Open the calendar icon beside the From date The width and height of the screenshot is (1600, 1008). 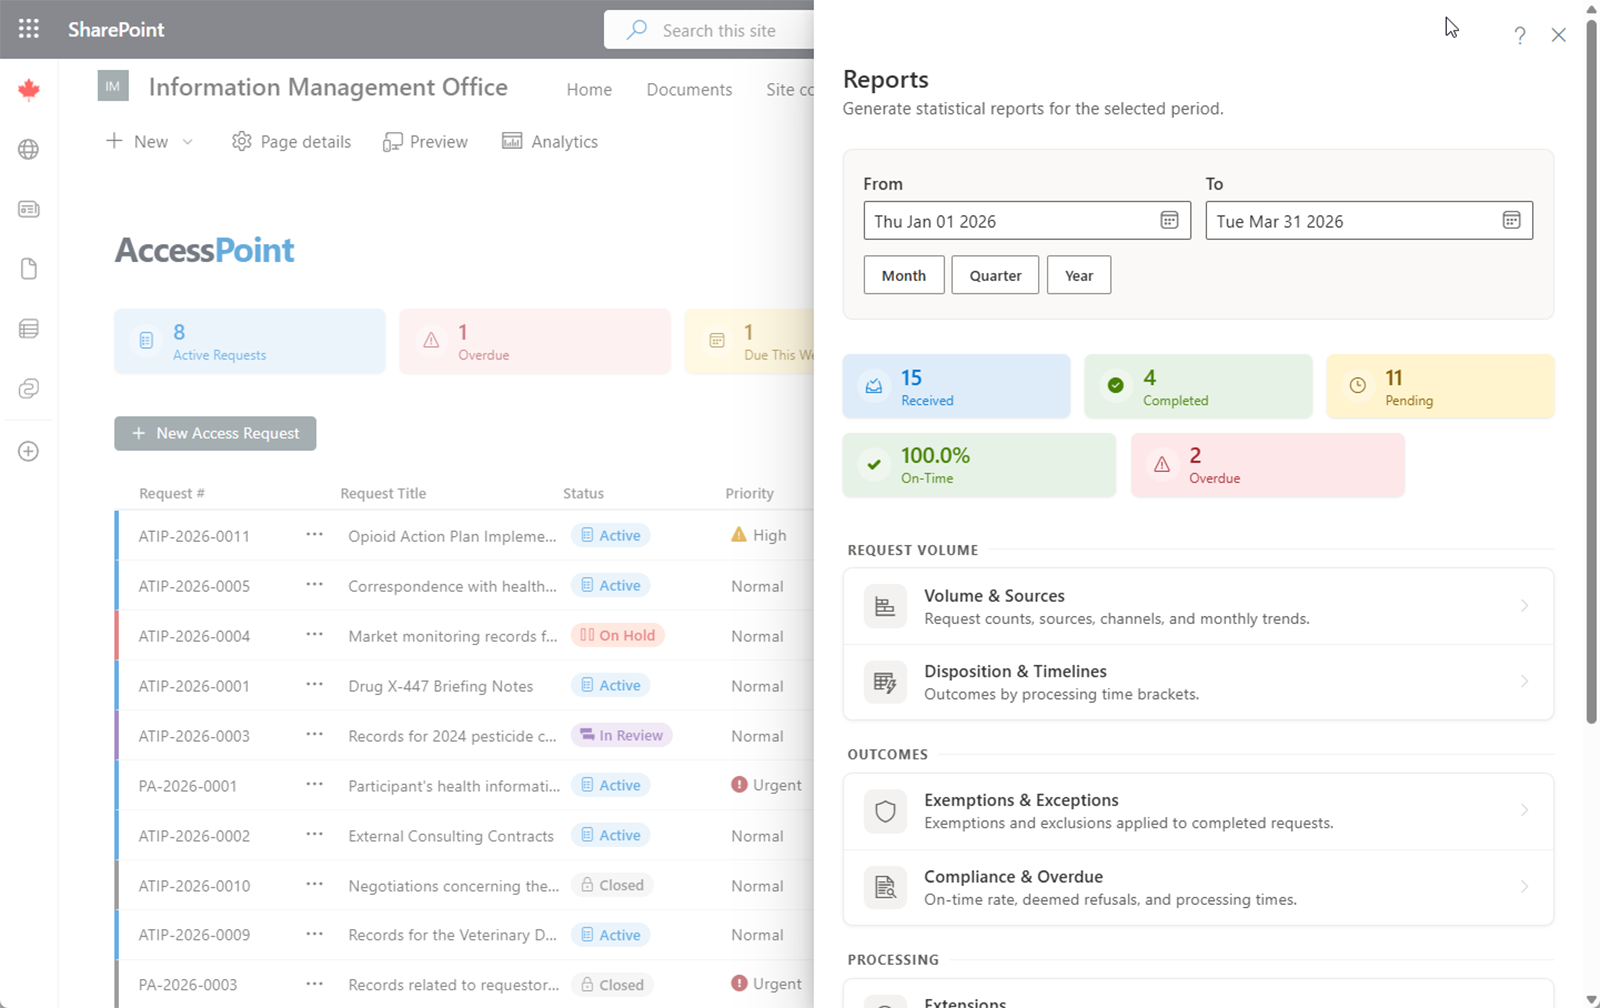[x=1168, y=220]
